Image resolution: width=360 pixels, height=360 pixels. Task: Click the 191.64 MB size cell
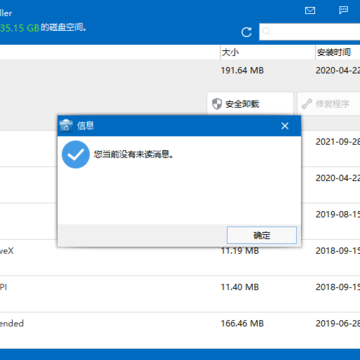(x=242, y=70)
